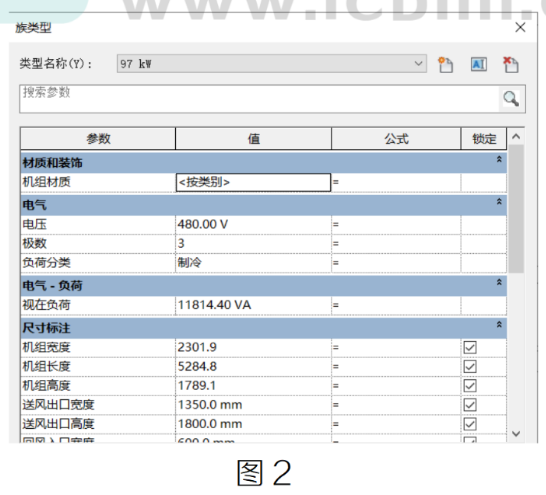Open the 类型名称 dropdown showing 97 kW
The width and height of the screenshot is (546, 495).
point(272,64)
